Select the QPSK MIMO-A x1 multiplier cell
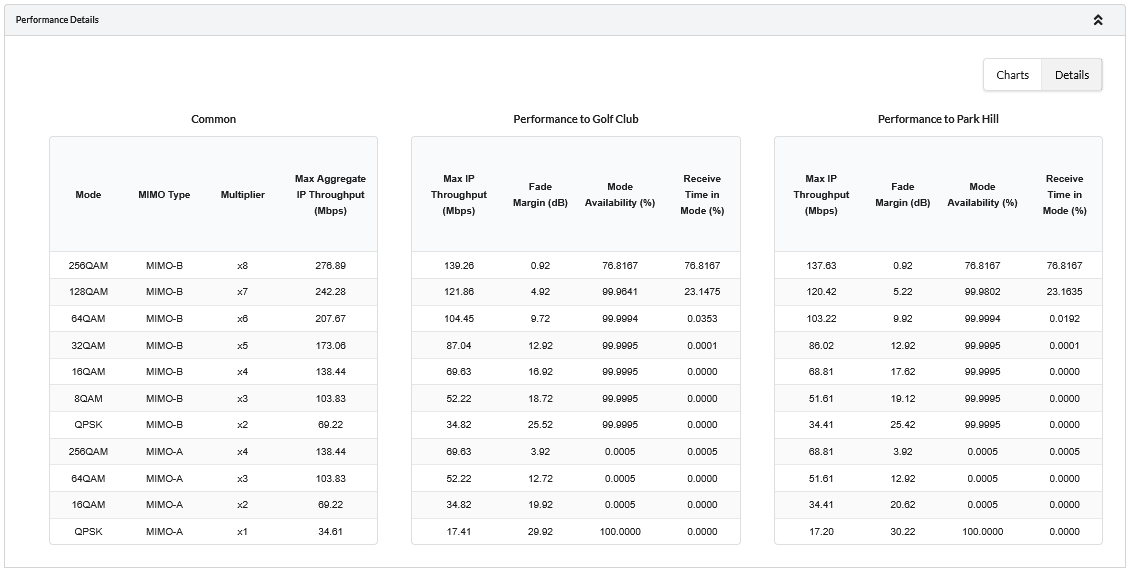This screenshot has width=1129, height=570. point(242,531)
